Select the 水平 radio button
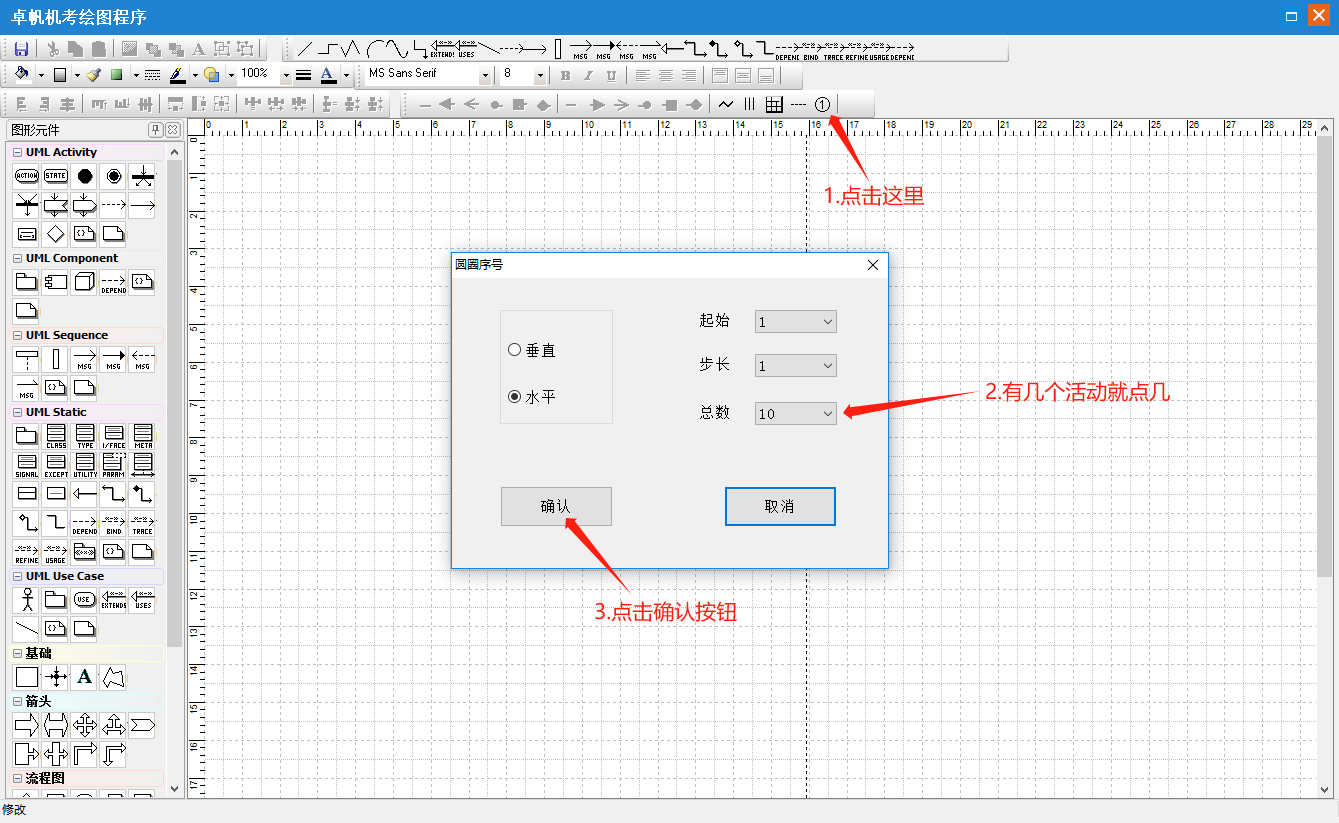The image size is (1339, 823). pyautogui.click(x=515, y=397)
